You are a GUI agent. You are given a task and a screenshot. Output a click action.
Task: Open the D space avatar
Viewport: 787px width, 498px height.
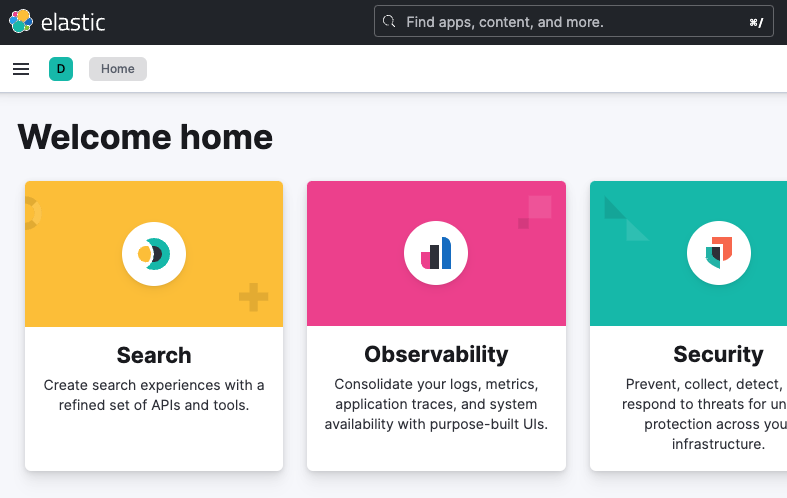[61, 69]
